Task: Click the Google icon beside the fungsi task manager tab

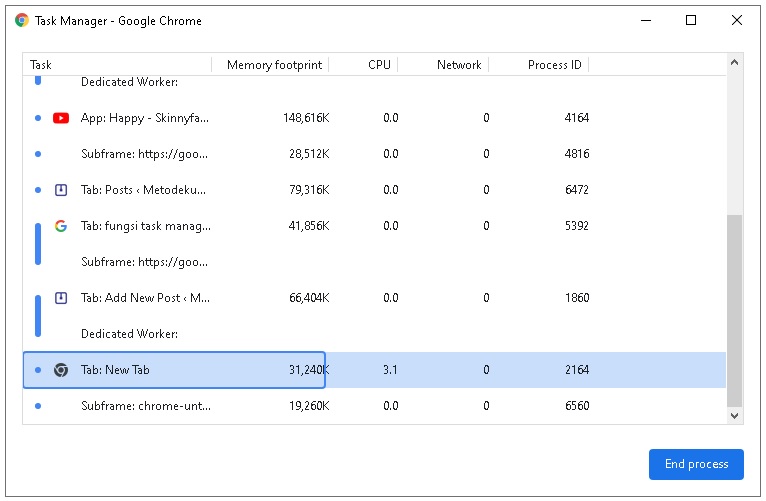Action: click(x=61, y=226)
